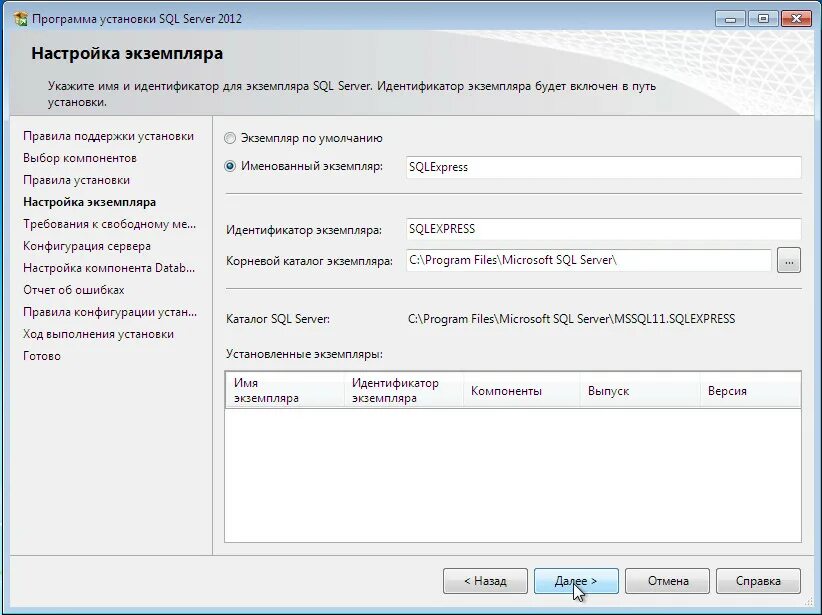
Task: Click the Корневой каталог экземпляра label
Action: click(x=309, y=261)
